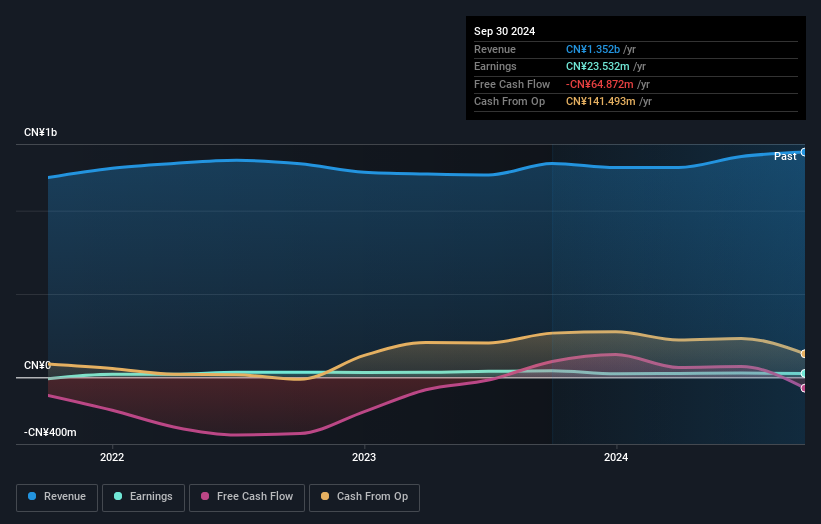This screenshot has width=821, height=524.
Task: Toggle the Free Cash Flow legend series
Action: (x=247, y=497)
